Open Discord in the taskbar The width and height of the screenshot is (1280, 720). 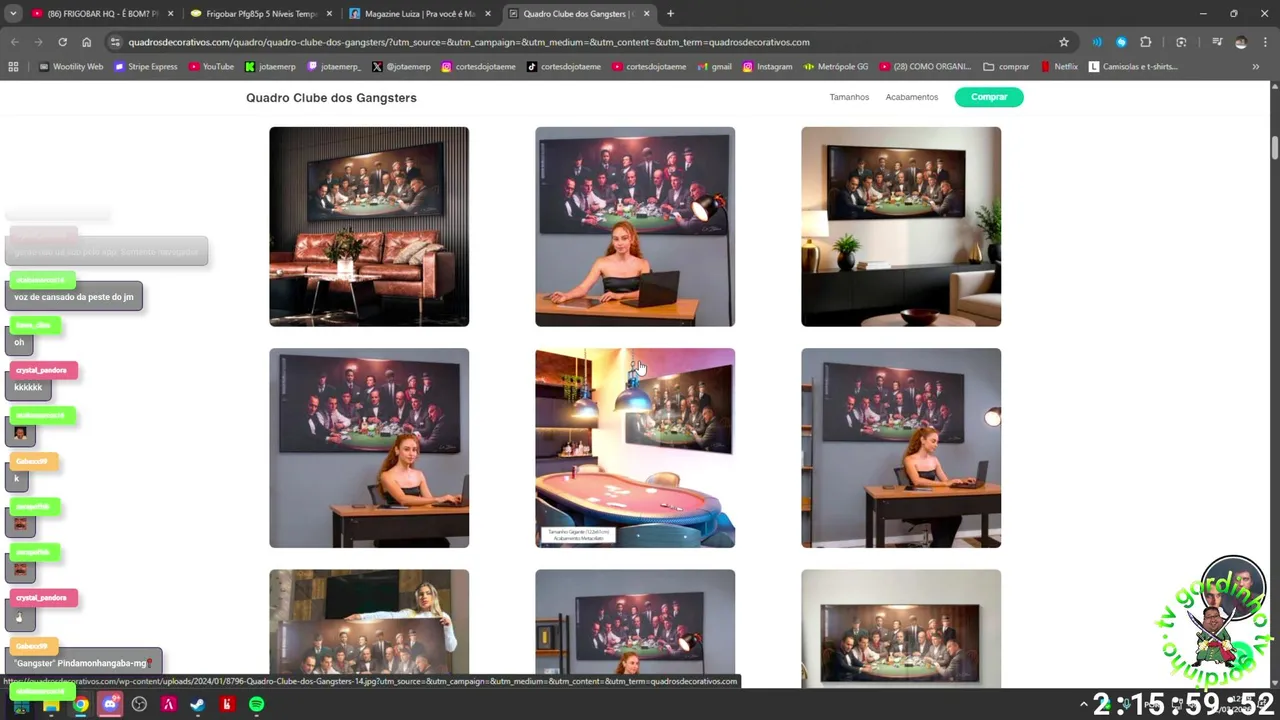(110, 704)
